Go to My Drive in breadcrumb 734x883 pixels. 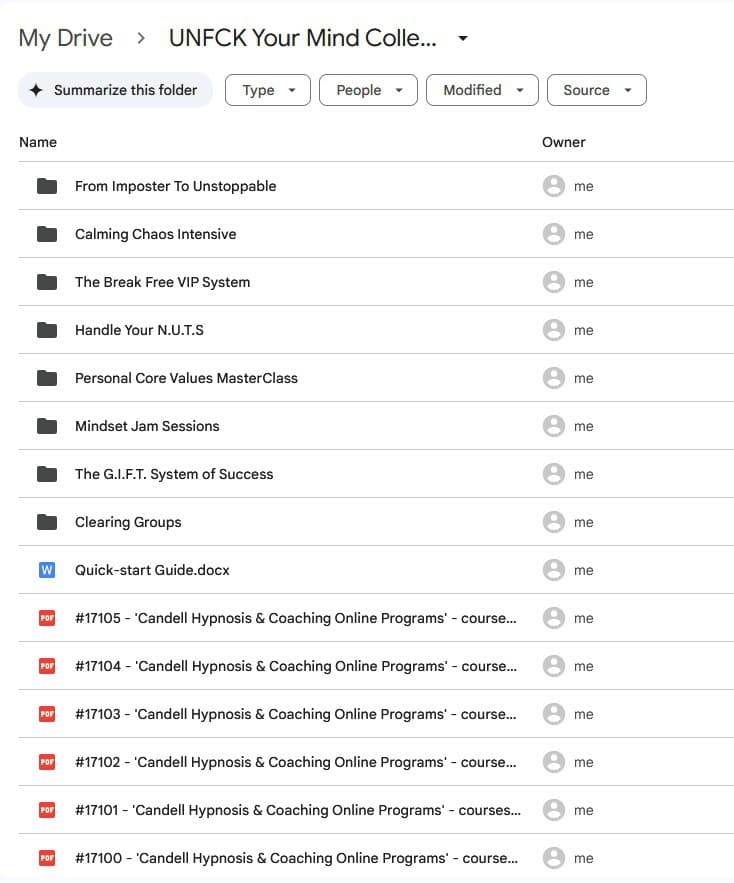pos(66,39)
